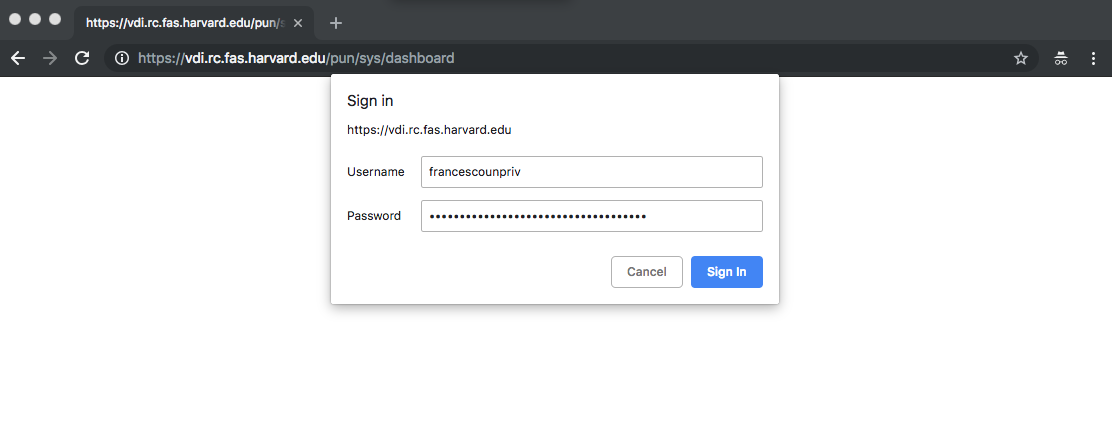
Task: Reload the current page
Action: (82, 58)
